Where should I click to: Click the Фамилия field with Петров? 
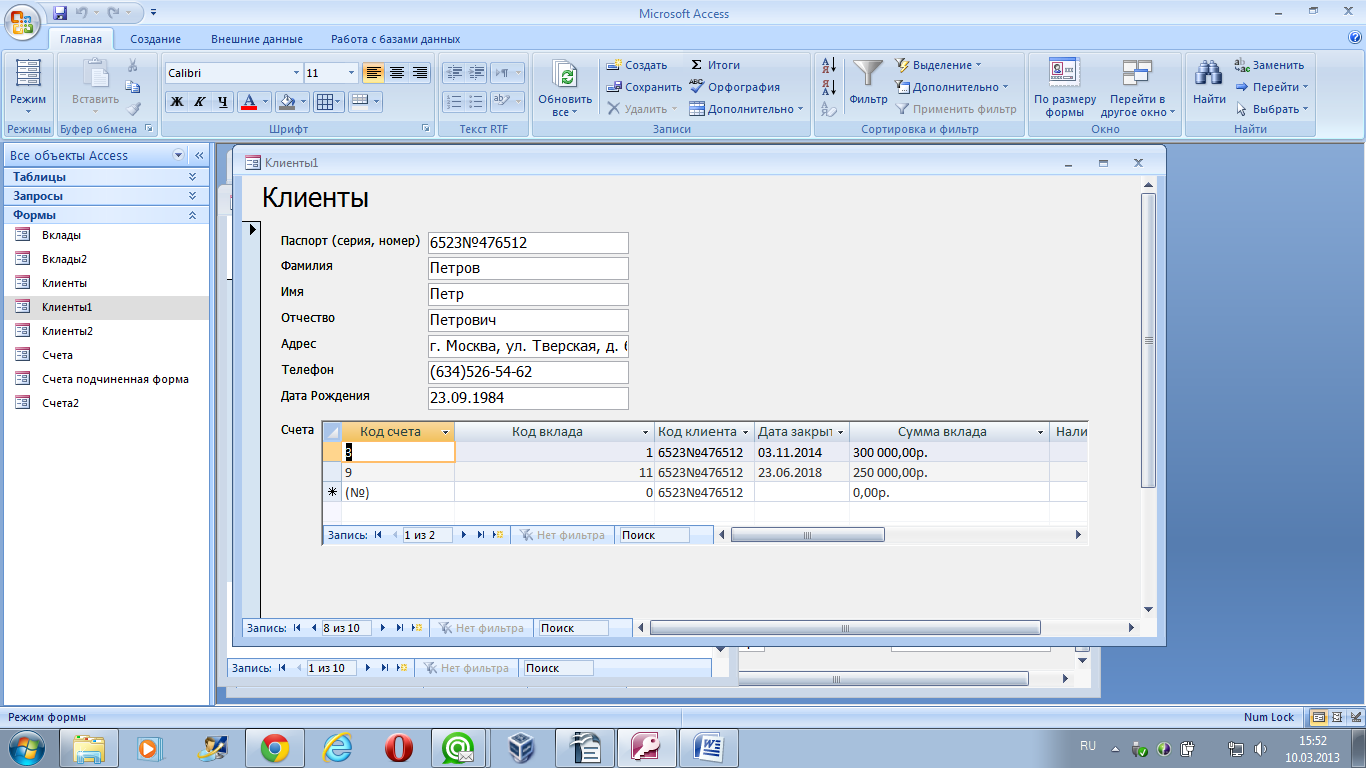(x=528, y=268)
